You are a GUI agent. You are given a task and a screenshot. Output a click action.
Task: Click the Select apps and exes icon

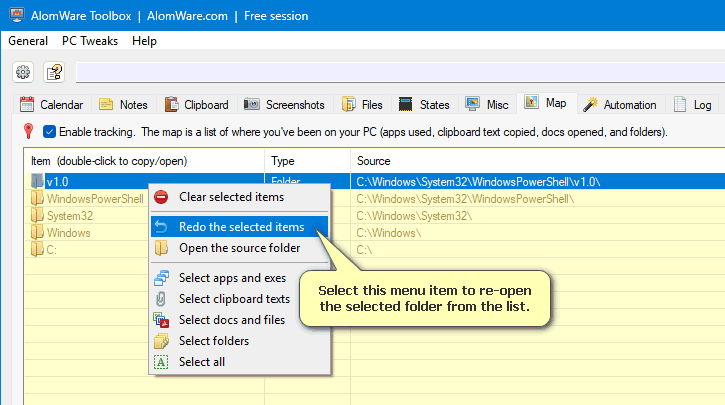[161, 277]
